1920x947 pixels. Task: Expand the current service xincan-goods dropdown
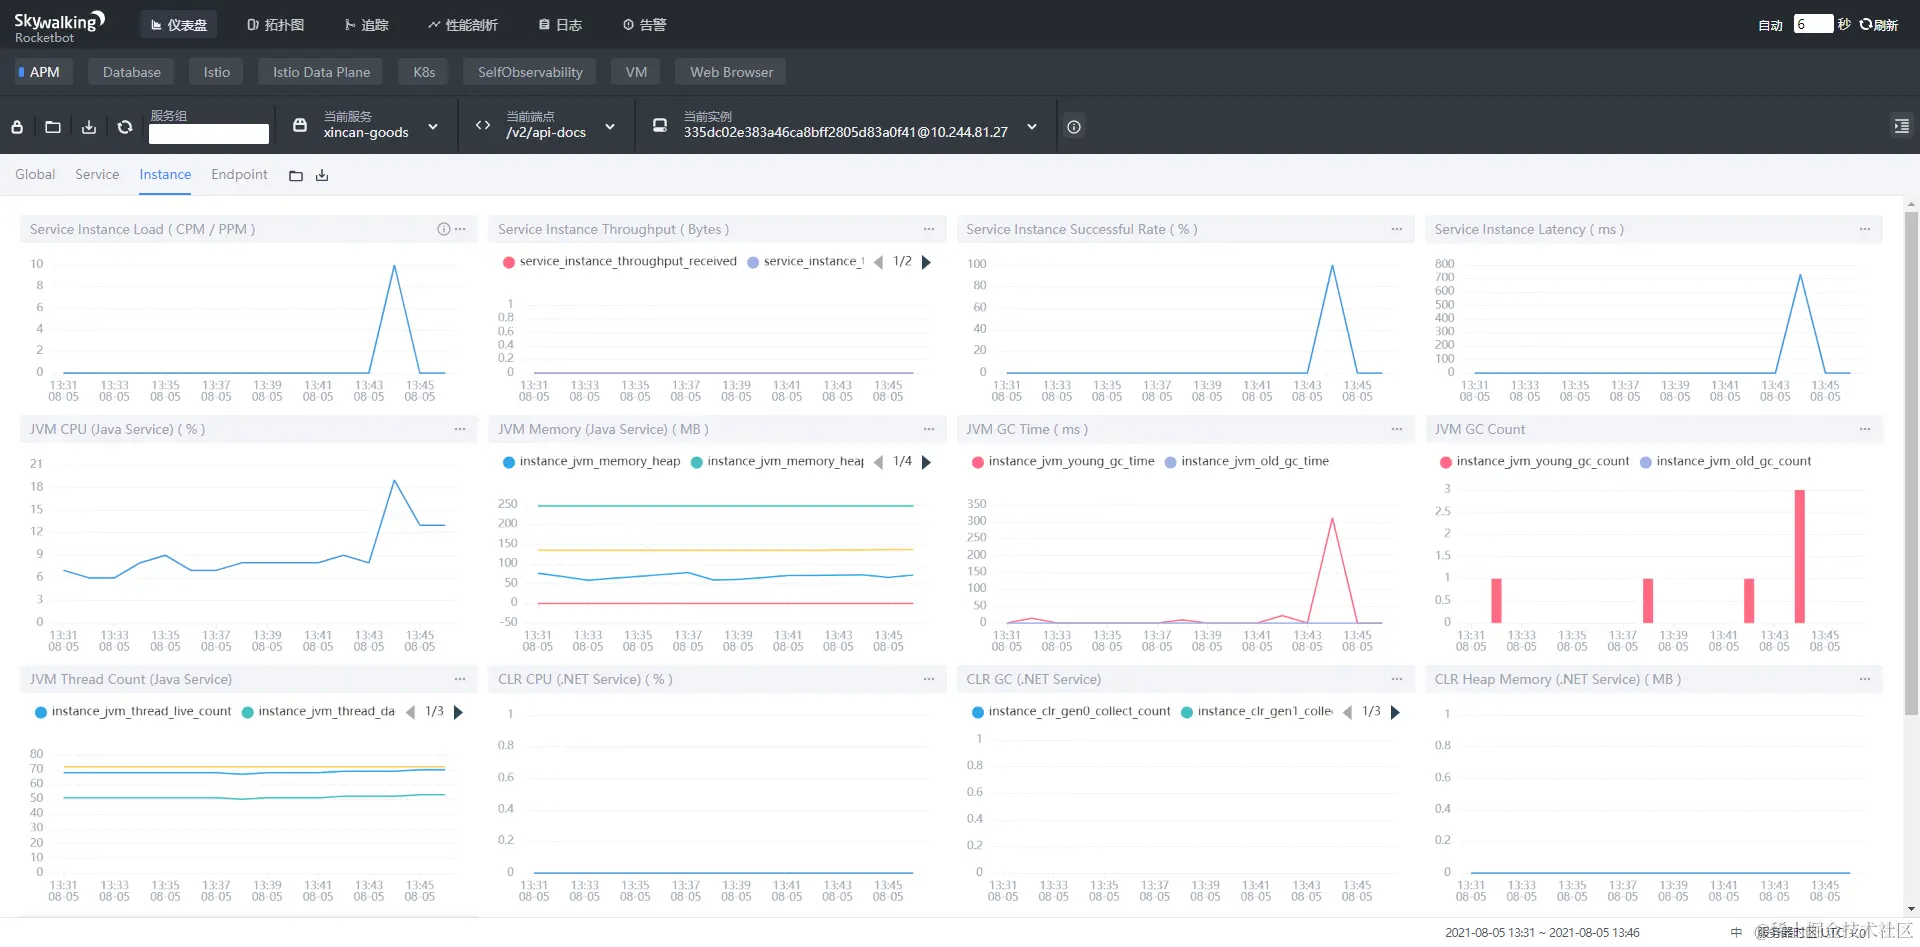433,127
